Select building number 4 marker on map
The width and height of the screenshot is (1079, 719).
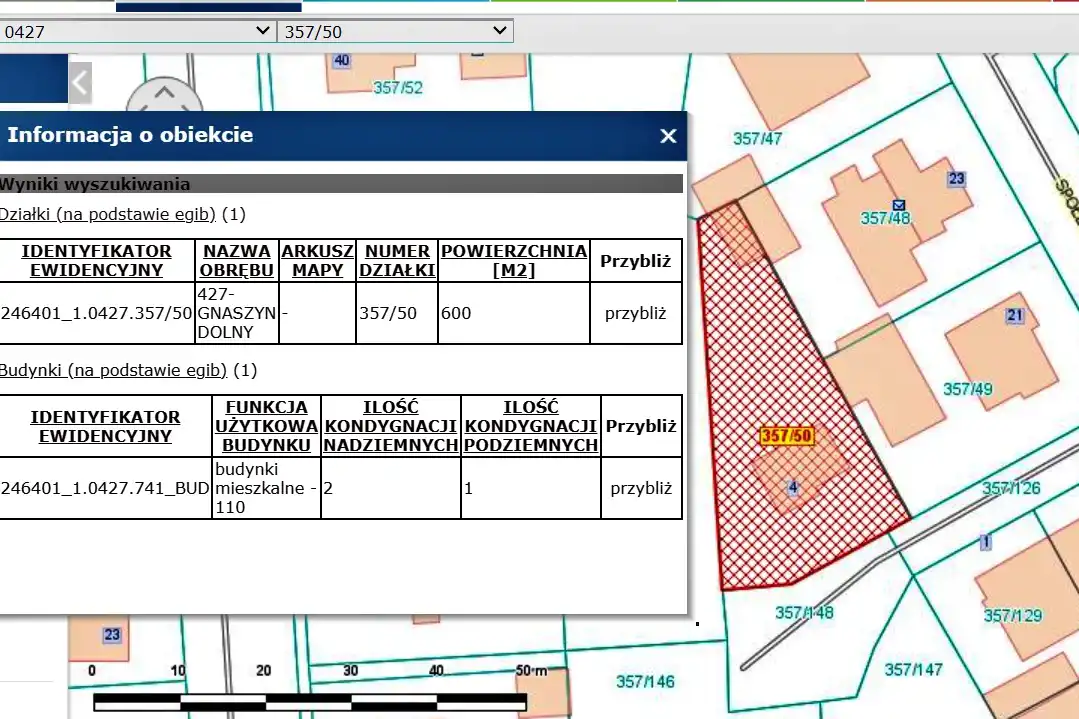(793, 487)
